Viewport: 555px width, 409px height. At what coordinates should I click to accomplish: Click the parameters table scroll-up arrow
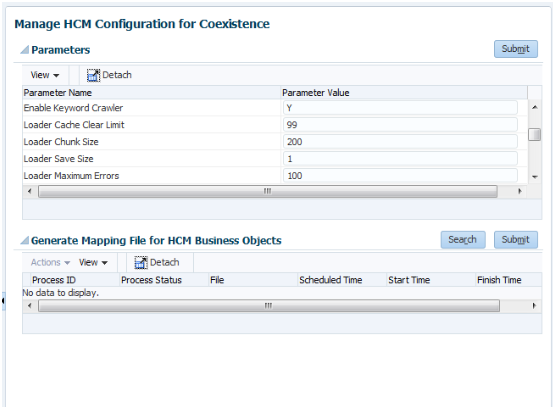(535, 107)
